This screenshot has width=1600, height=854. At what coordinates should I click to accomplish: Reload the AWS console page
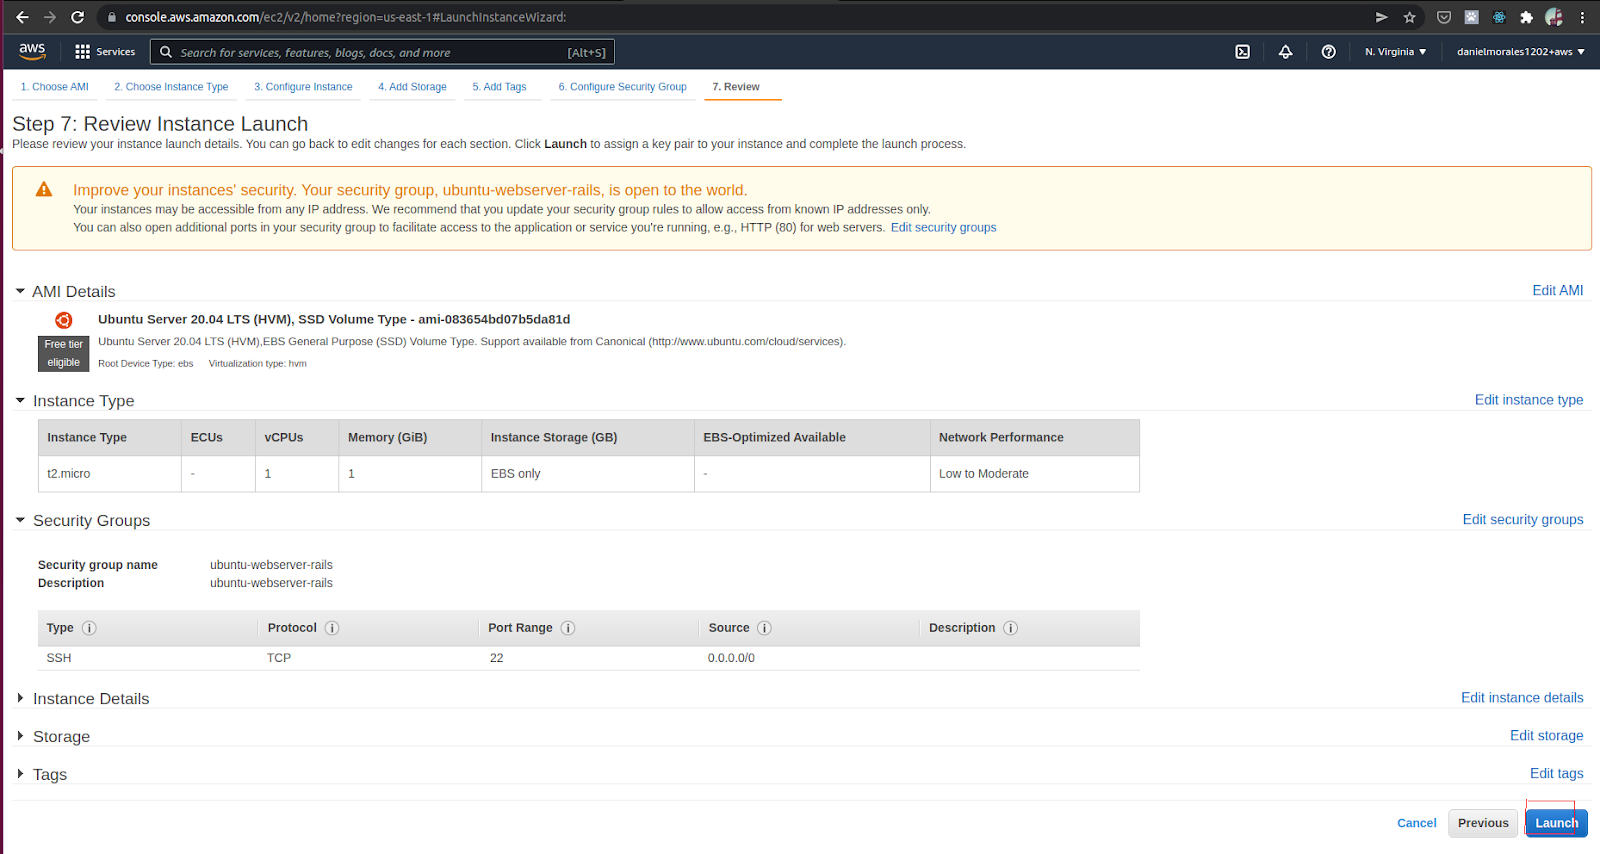pos(78,17)
